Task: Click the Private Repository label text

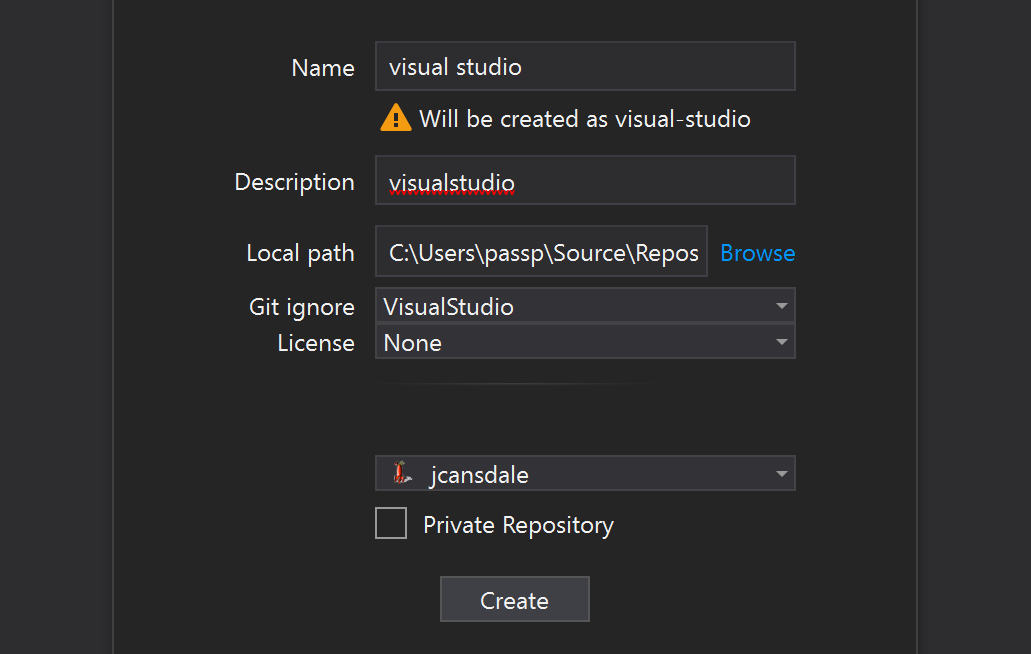Action: pyautogui.click(x=518, y=525)
